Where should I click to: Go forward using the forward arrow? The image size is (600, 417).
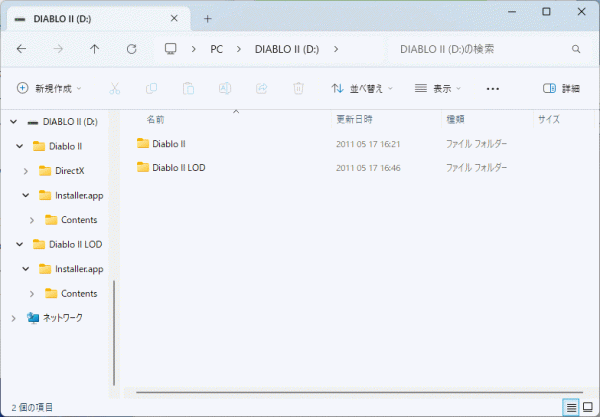[58, 49]
